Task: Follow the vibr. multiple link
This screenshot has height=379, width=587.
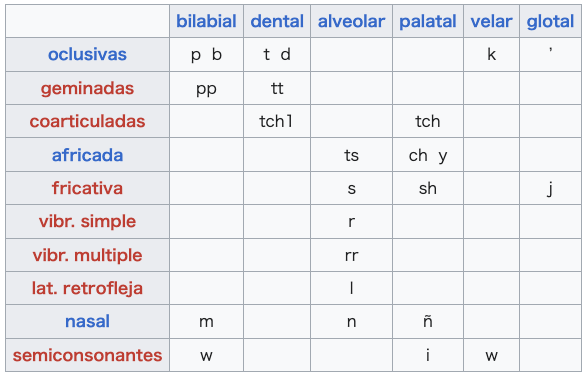Action: tap(87, 255)
